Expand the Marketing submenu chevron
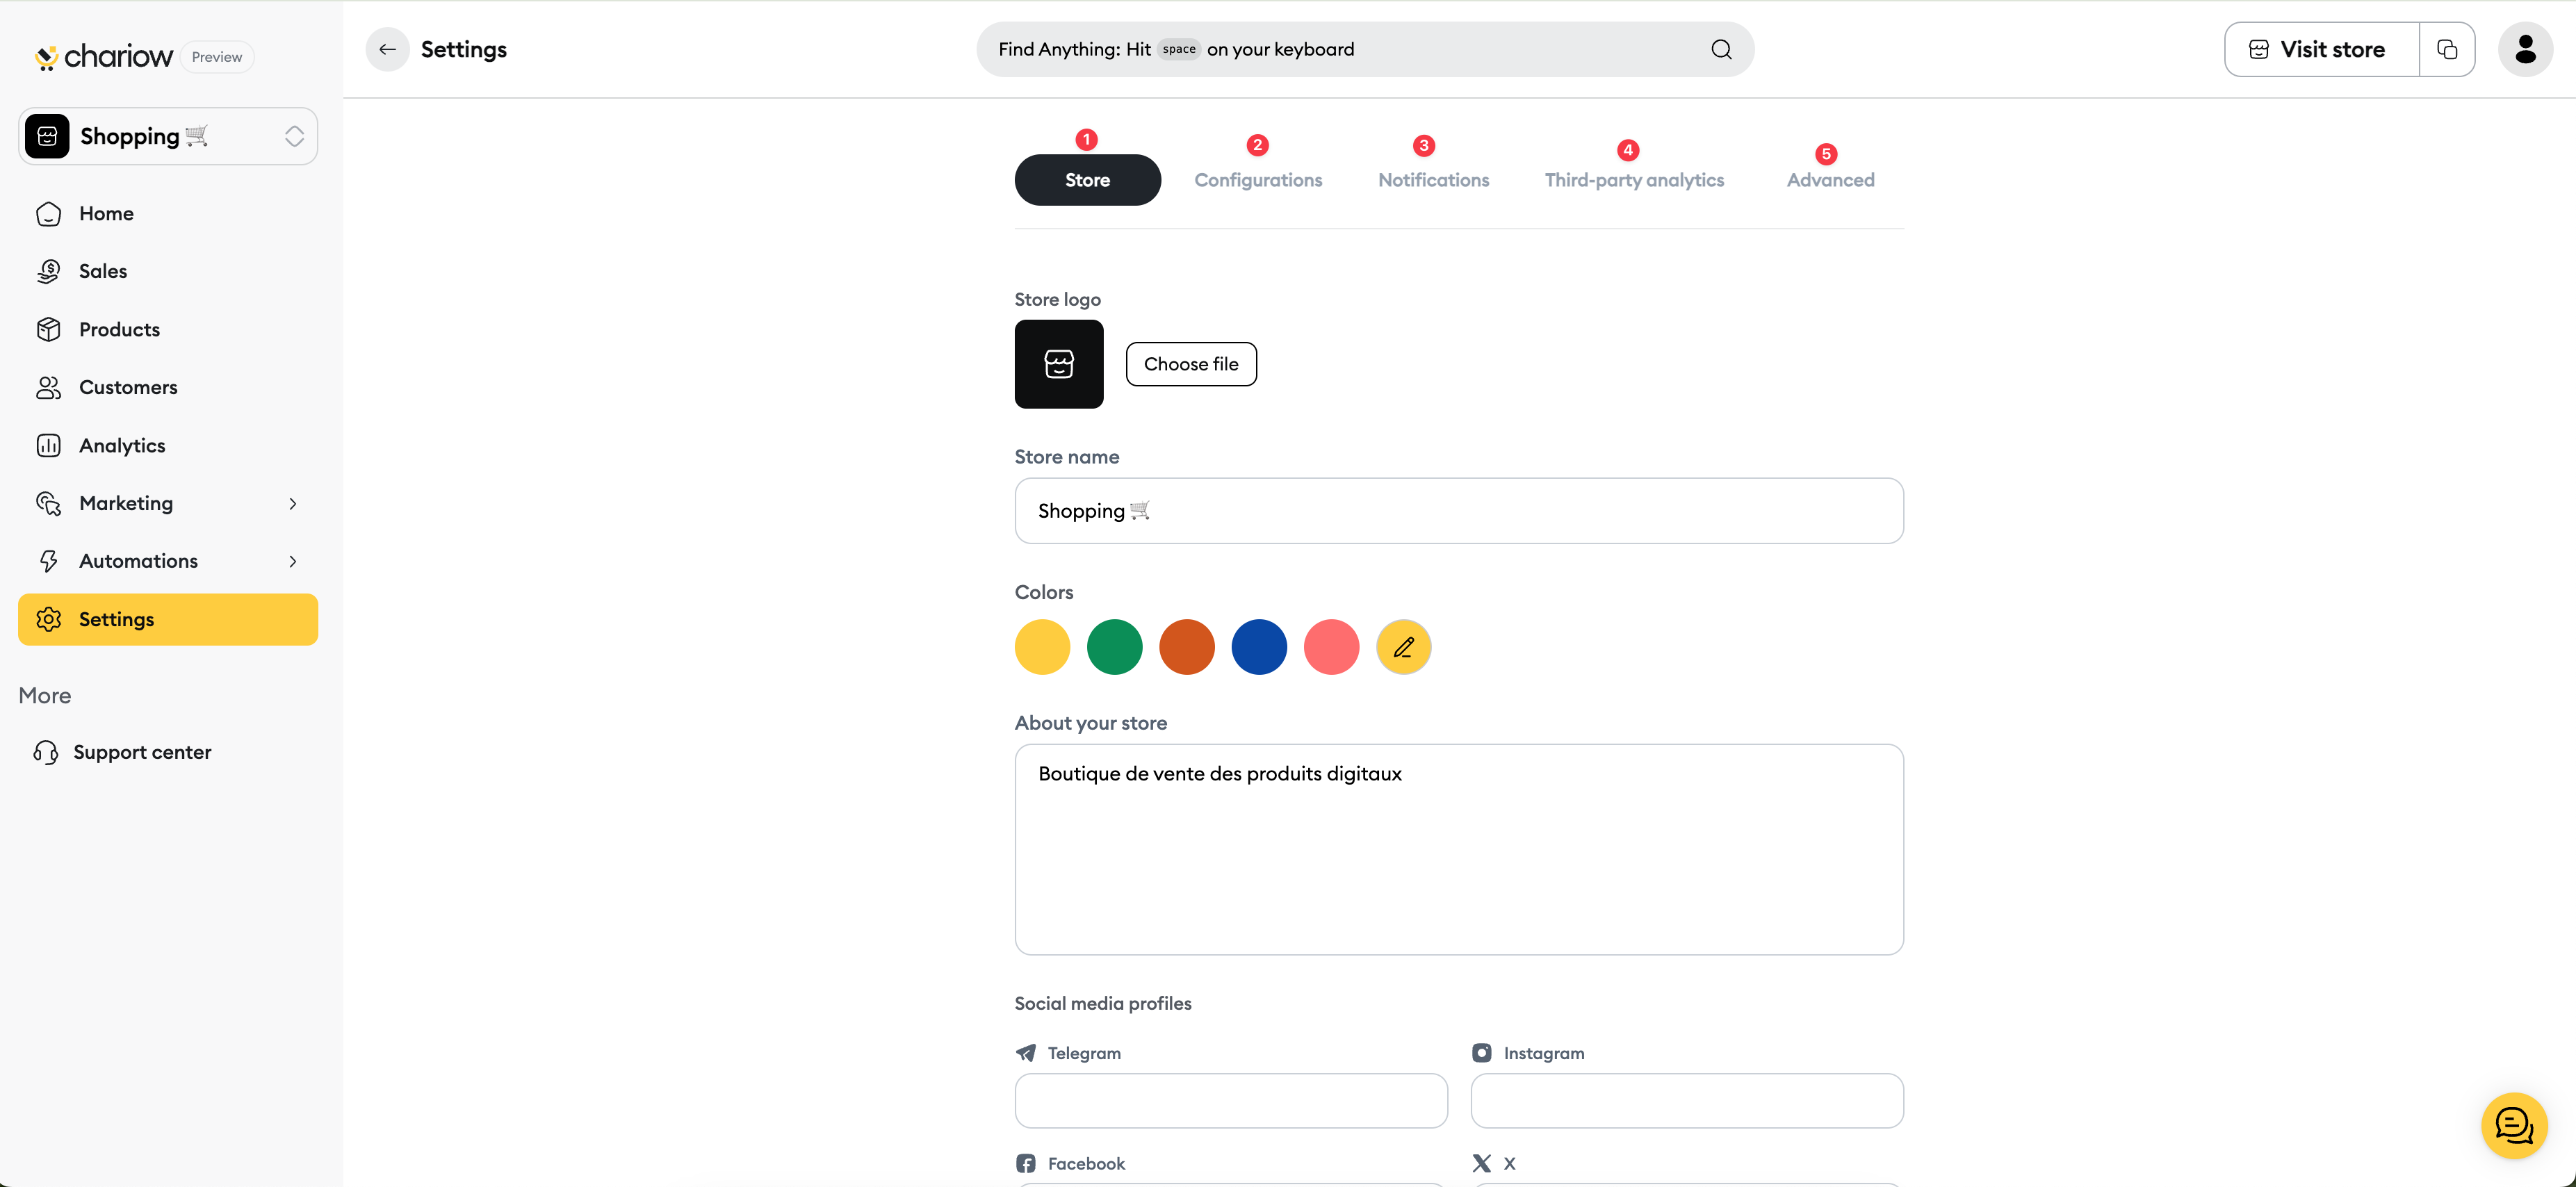The image size is (2576, 1187). (293, 504)
